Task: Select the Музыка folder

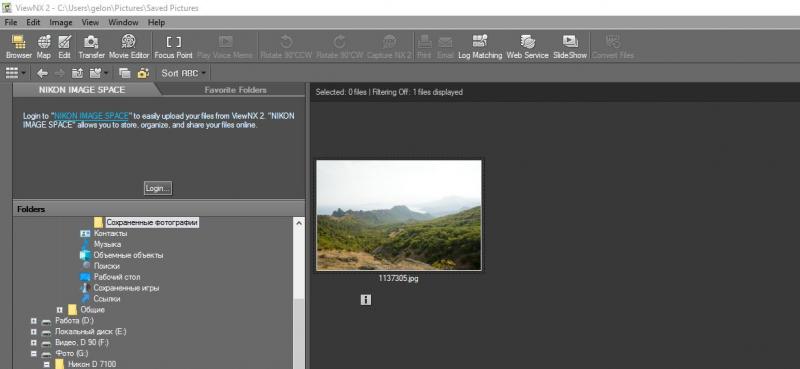Action: pos(107,244)
